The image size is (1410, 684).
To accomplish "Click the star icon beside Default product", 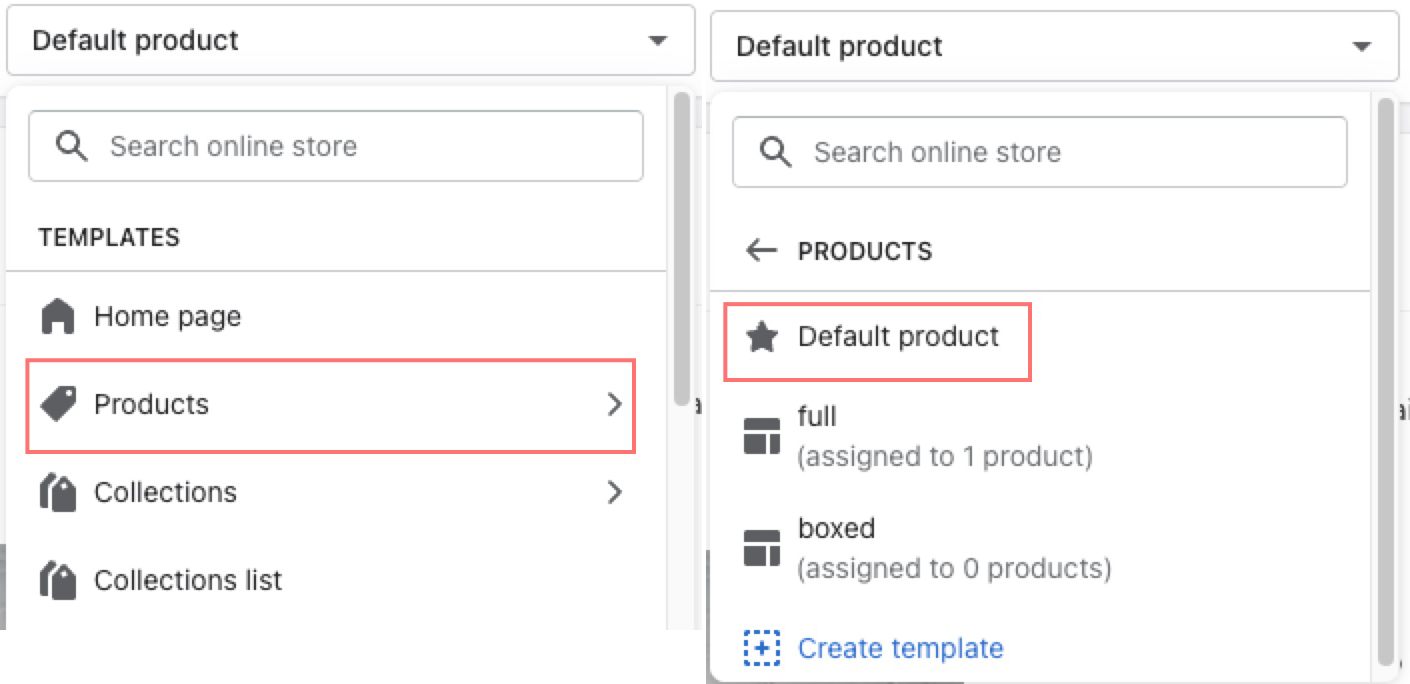I will 762,337.
